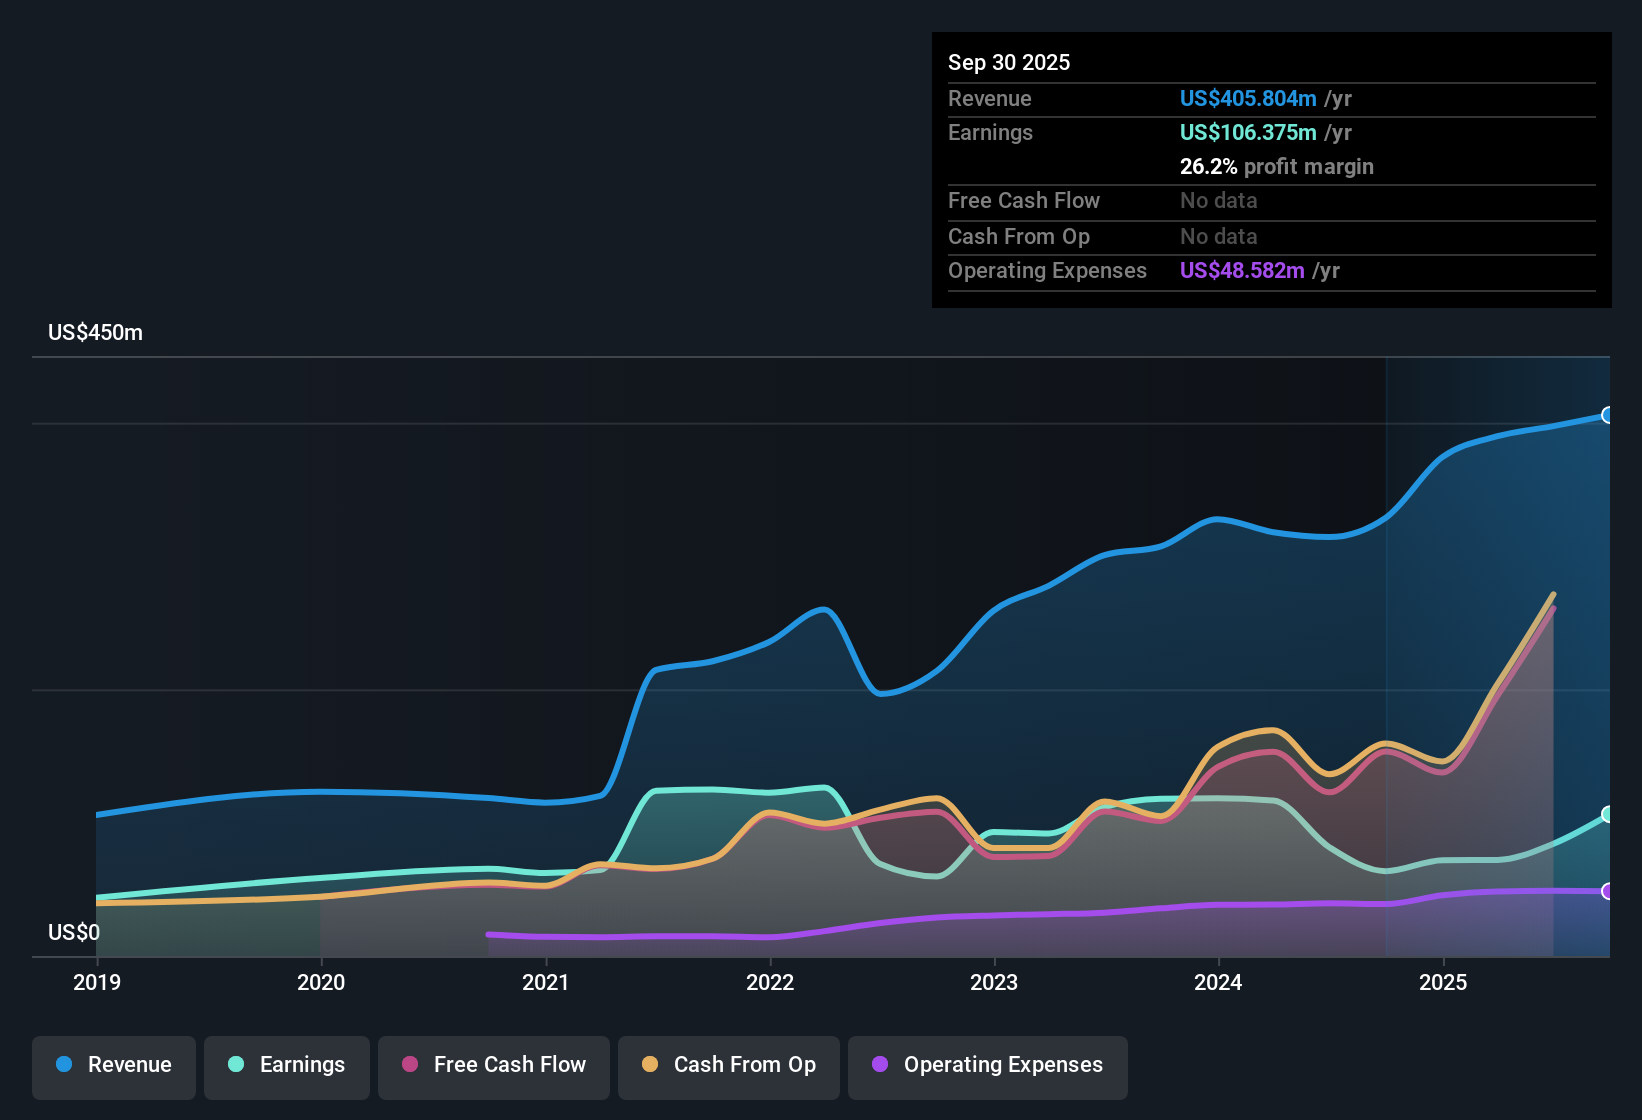Click the US$405.804m Revenue value
The image size is (1642, 1120).
click(x=1248, y=98)
